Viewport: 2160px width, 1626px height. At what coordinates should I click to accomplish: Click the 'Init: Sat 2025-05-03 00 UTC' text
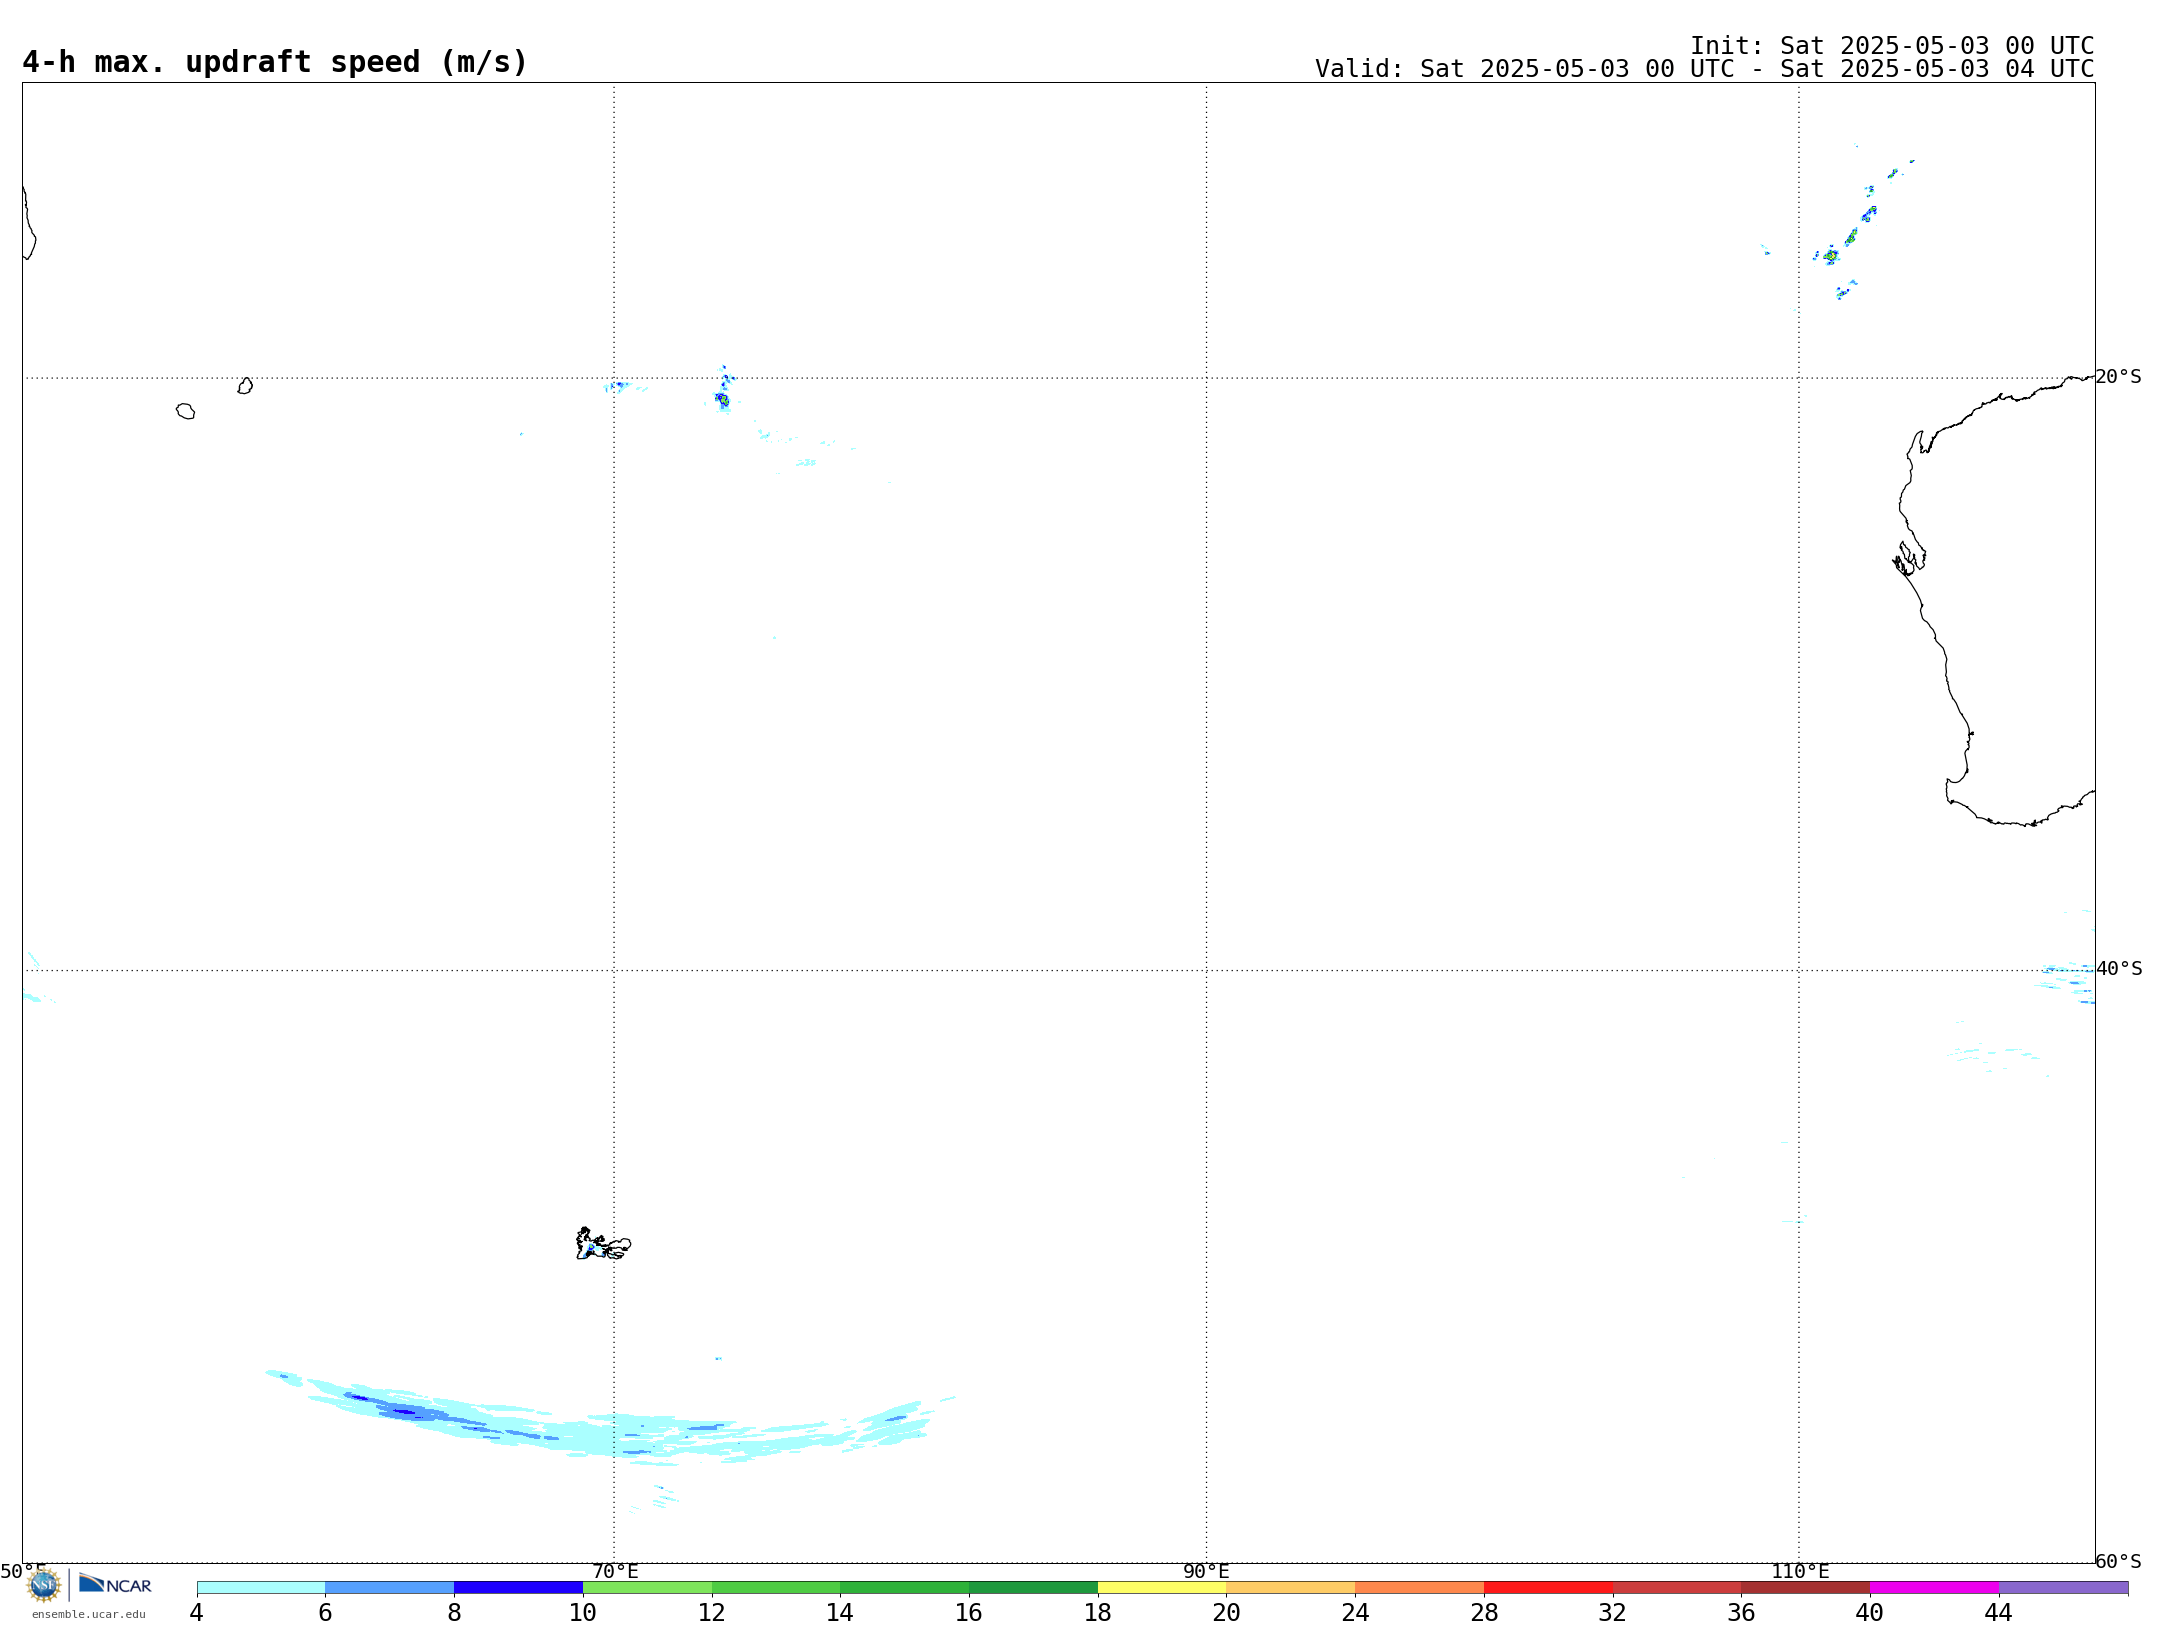click(1892, 46)
